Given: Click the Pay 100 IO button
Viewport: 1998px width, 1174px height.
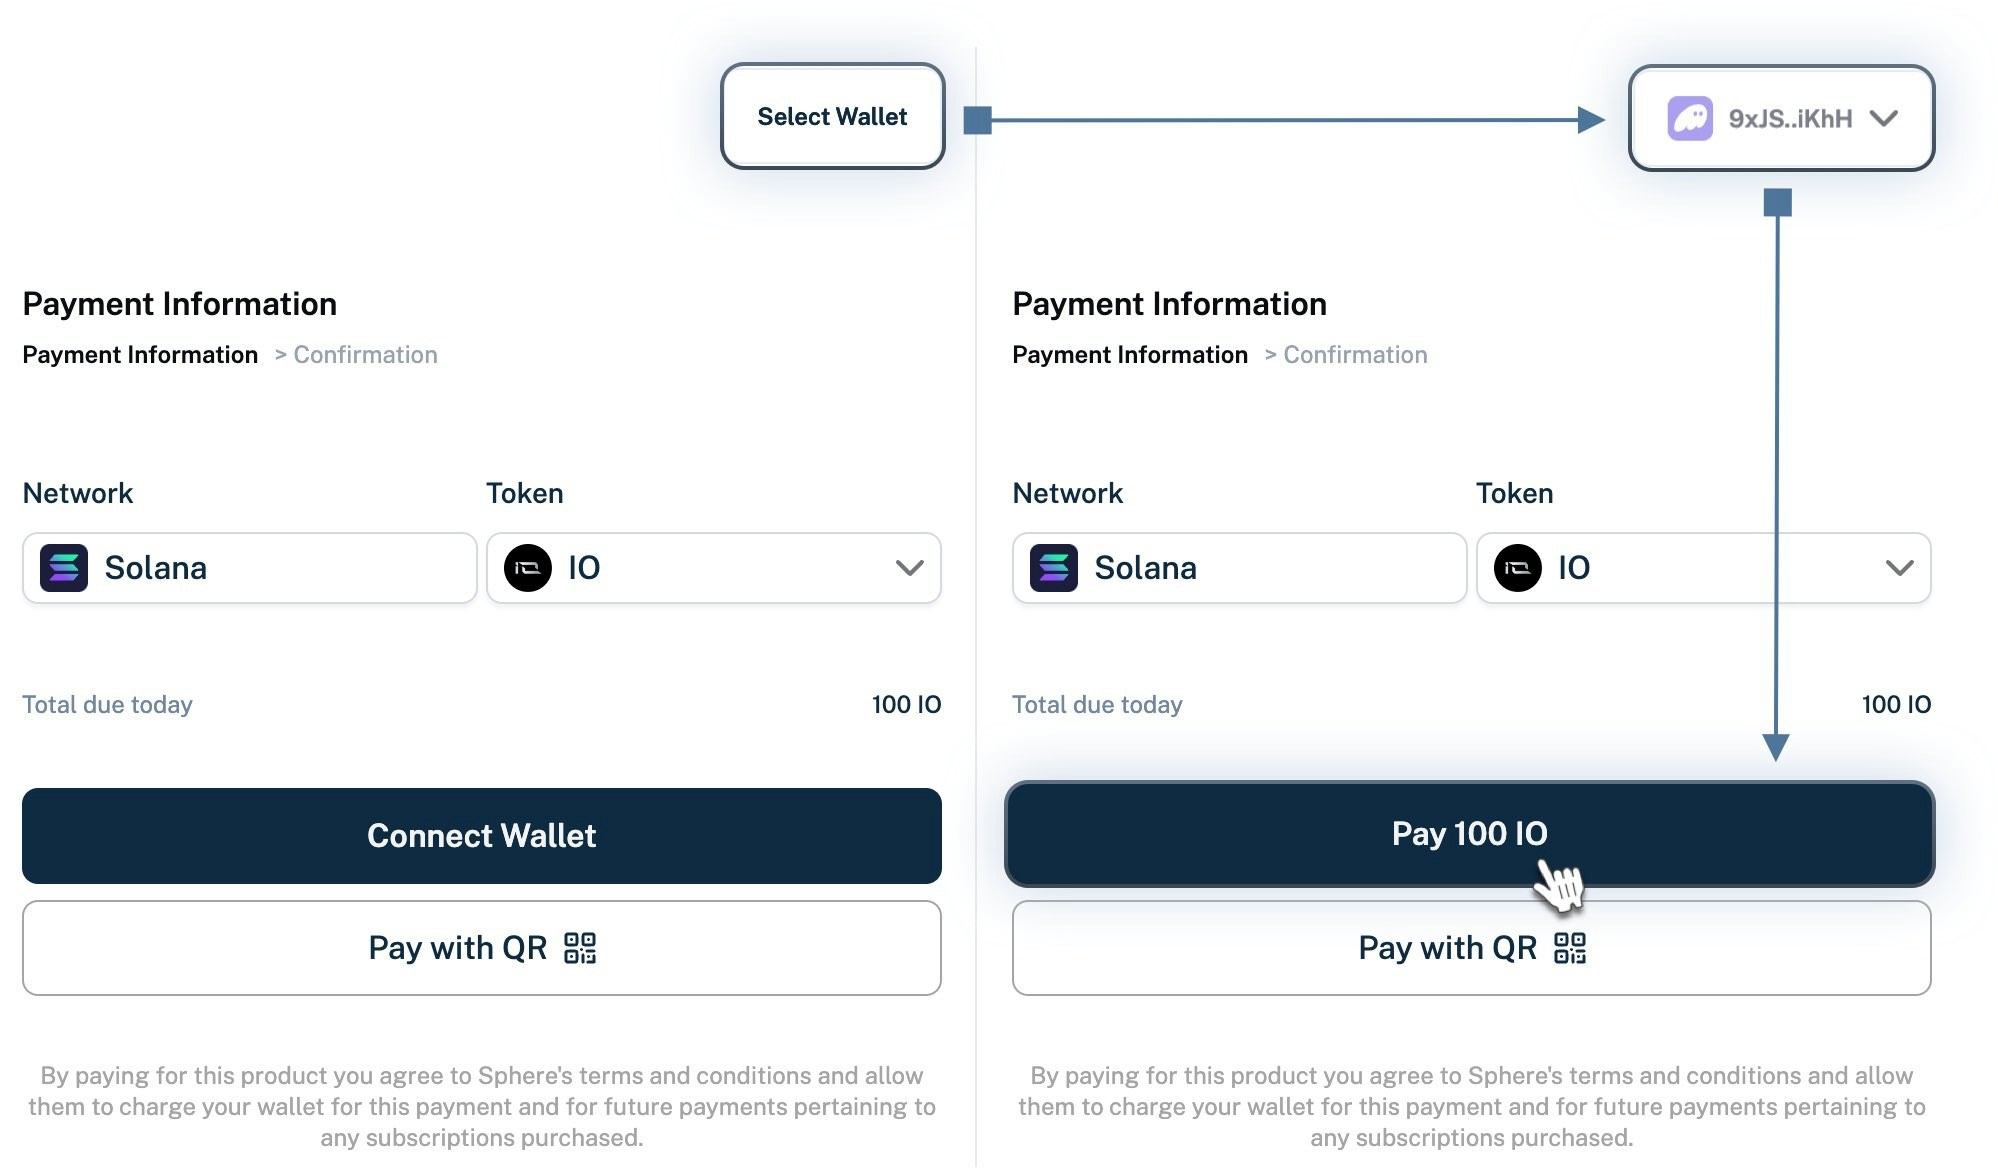Looking at the screenshot, I should (1470, 834).
